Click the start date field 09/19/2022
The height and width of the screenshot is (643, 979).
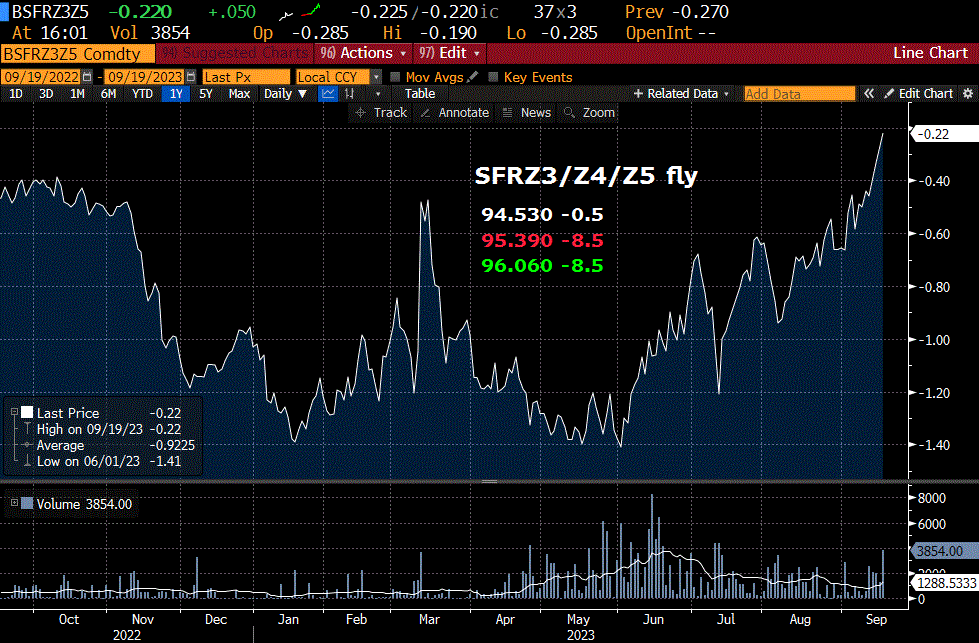(41, 77)
